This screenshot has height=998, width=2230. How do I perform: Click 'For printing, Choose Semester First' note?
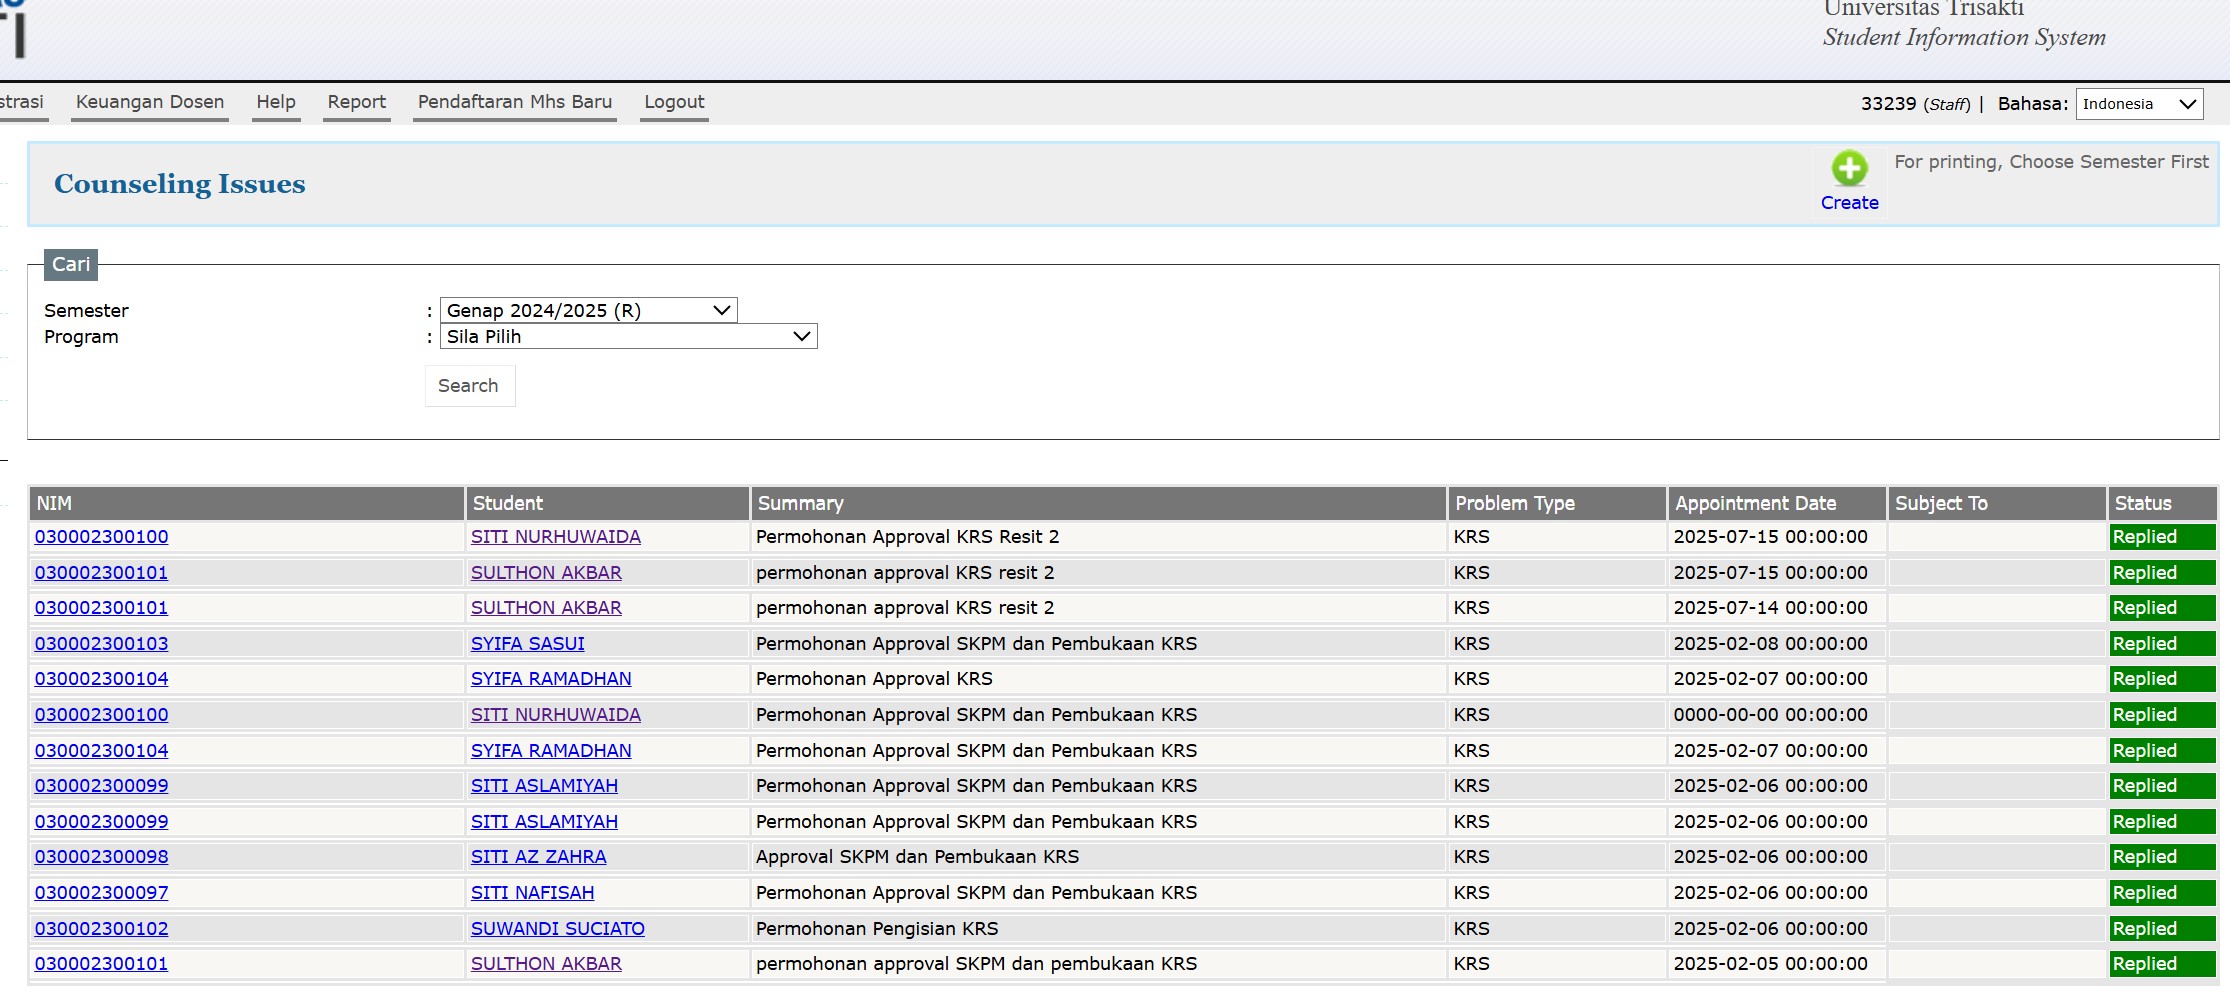tap(2051, 162)
